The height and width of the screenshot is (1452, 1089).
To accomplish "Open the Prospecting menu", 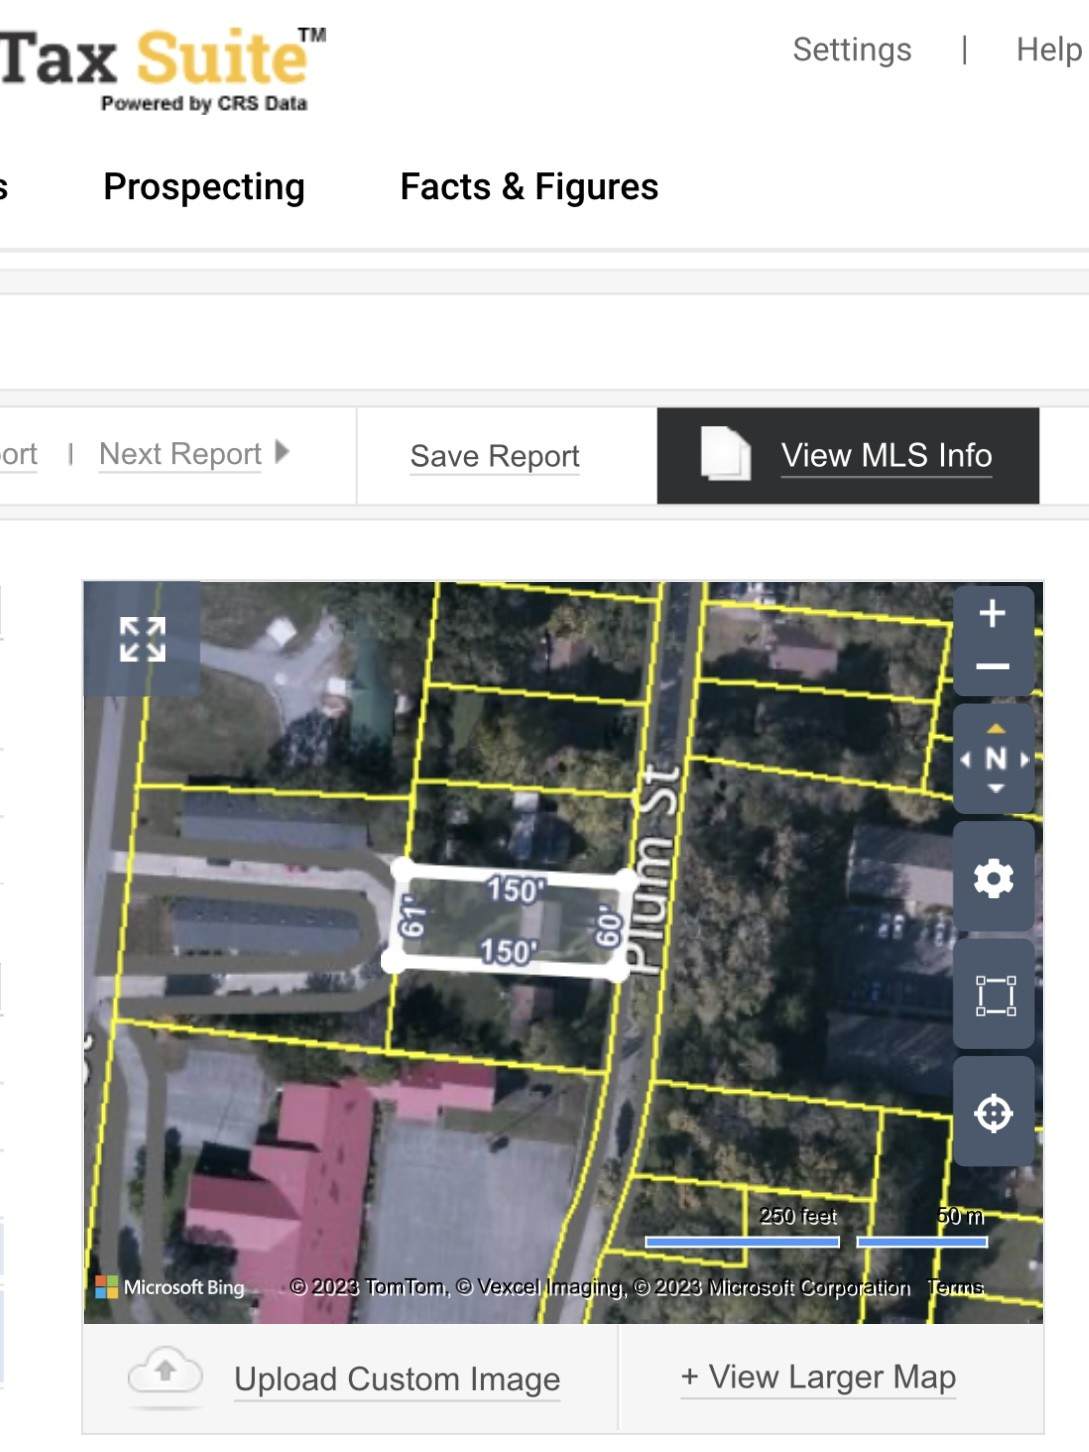I will tap(204, 187).
